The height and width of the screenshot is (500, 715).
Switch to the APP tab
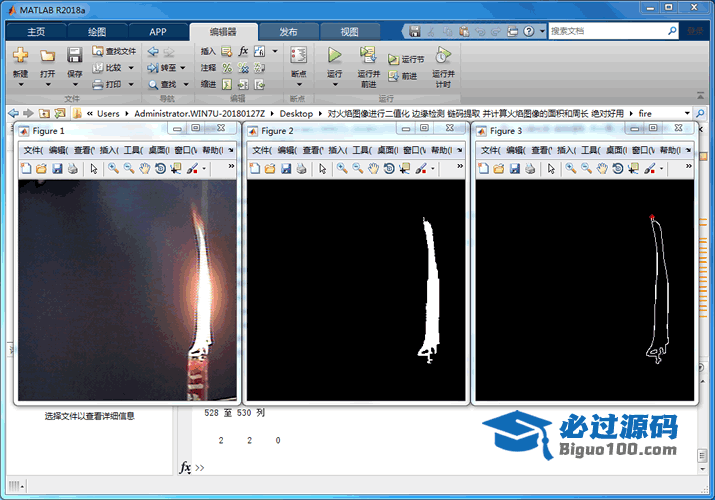click(x=158, y=32)
